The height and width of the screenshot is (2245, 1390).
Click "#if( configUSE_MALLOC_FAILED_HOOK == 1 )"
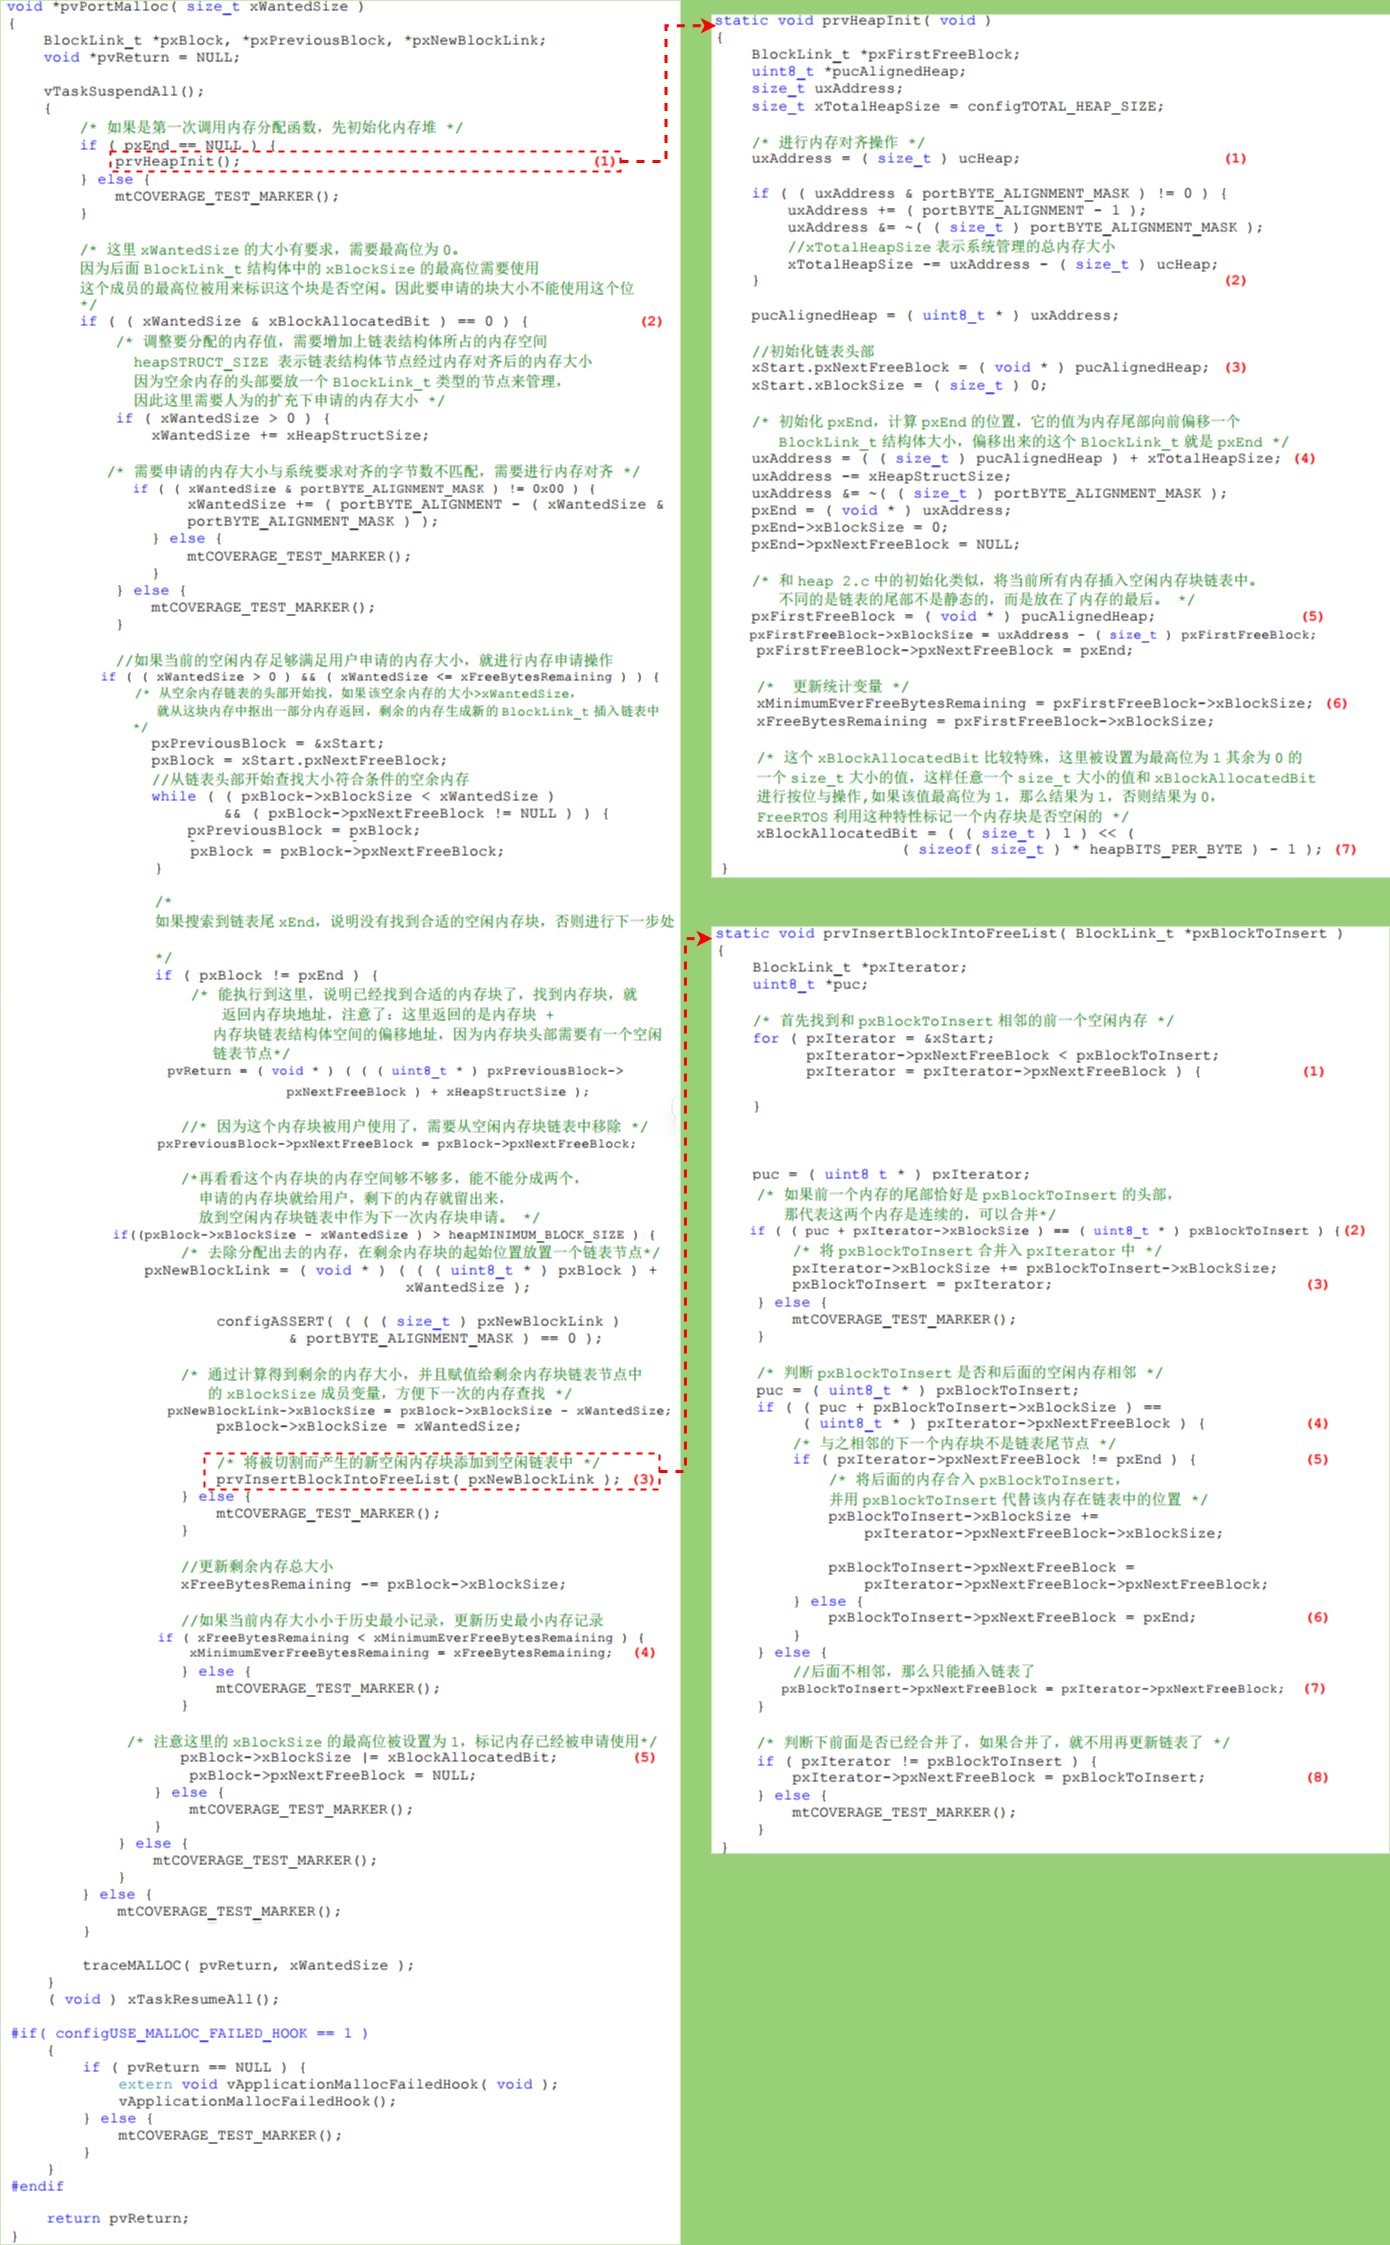[190, 2034]
